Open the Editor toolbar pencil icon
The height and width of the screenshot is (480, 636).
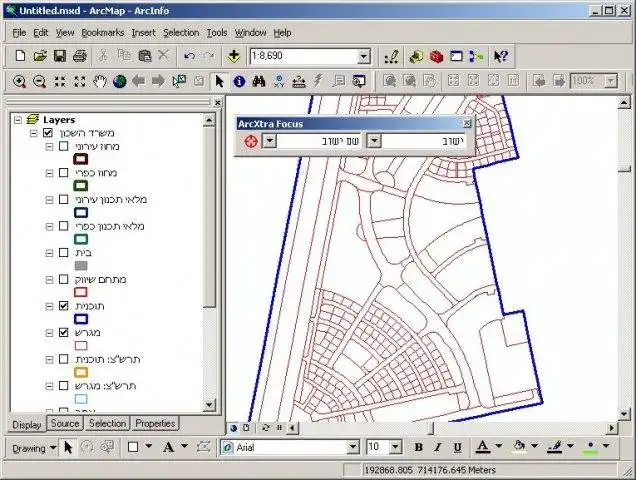[391, 57]
